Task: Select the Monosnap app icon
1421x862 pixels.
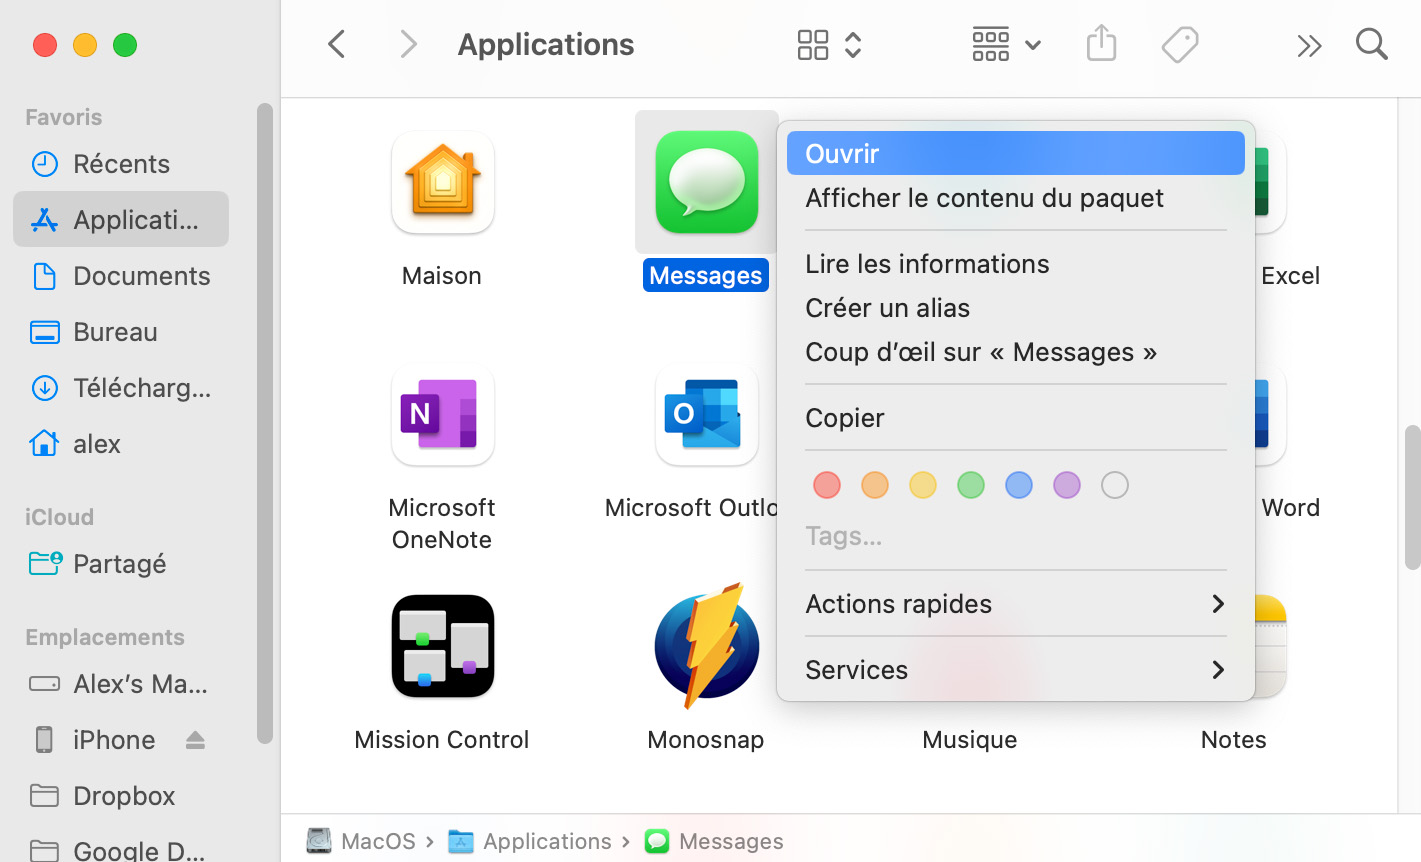Action: 707,646
